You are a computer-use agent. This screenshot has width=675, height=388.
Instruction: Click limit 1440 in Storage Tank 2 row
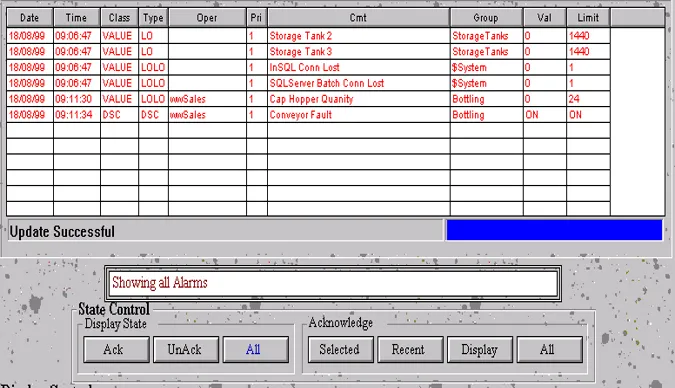(x=579, y=36)
